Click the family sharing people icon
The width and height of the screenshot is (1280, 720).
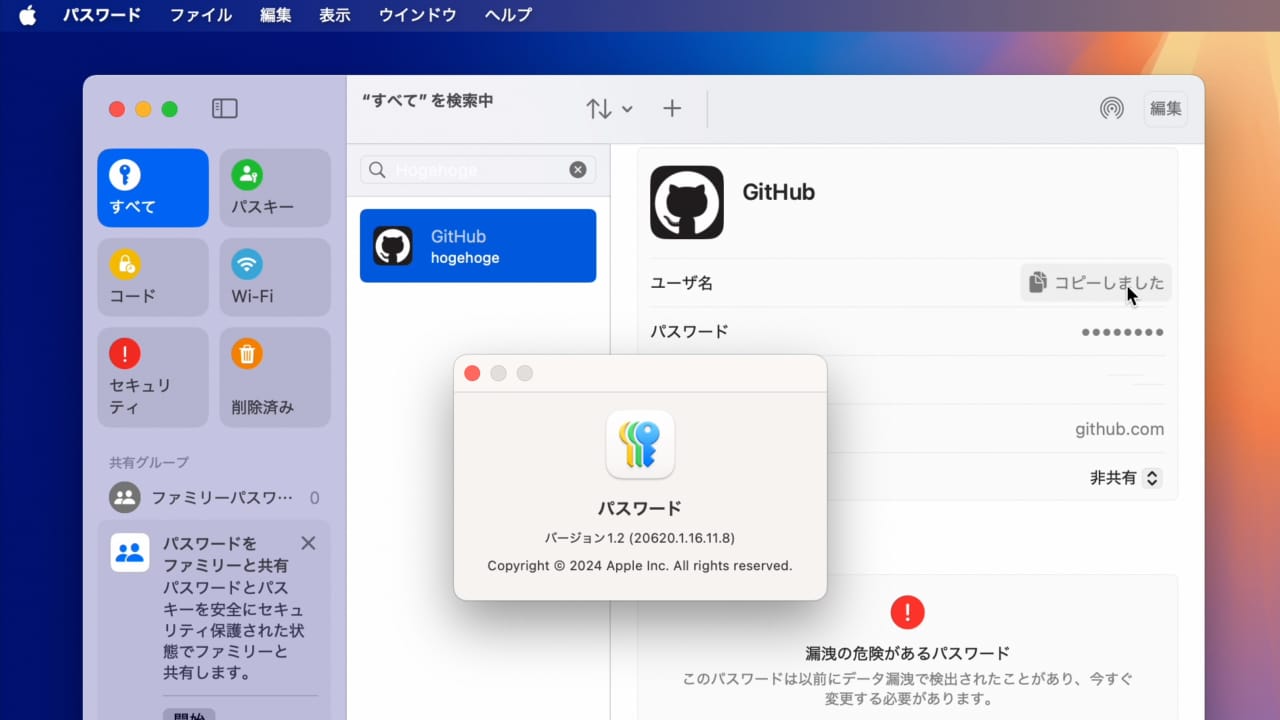[x=130, y=553]
